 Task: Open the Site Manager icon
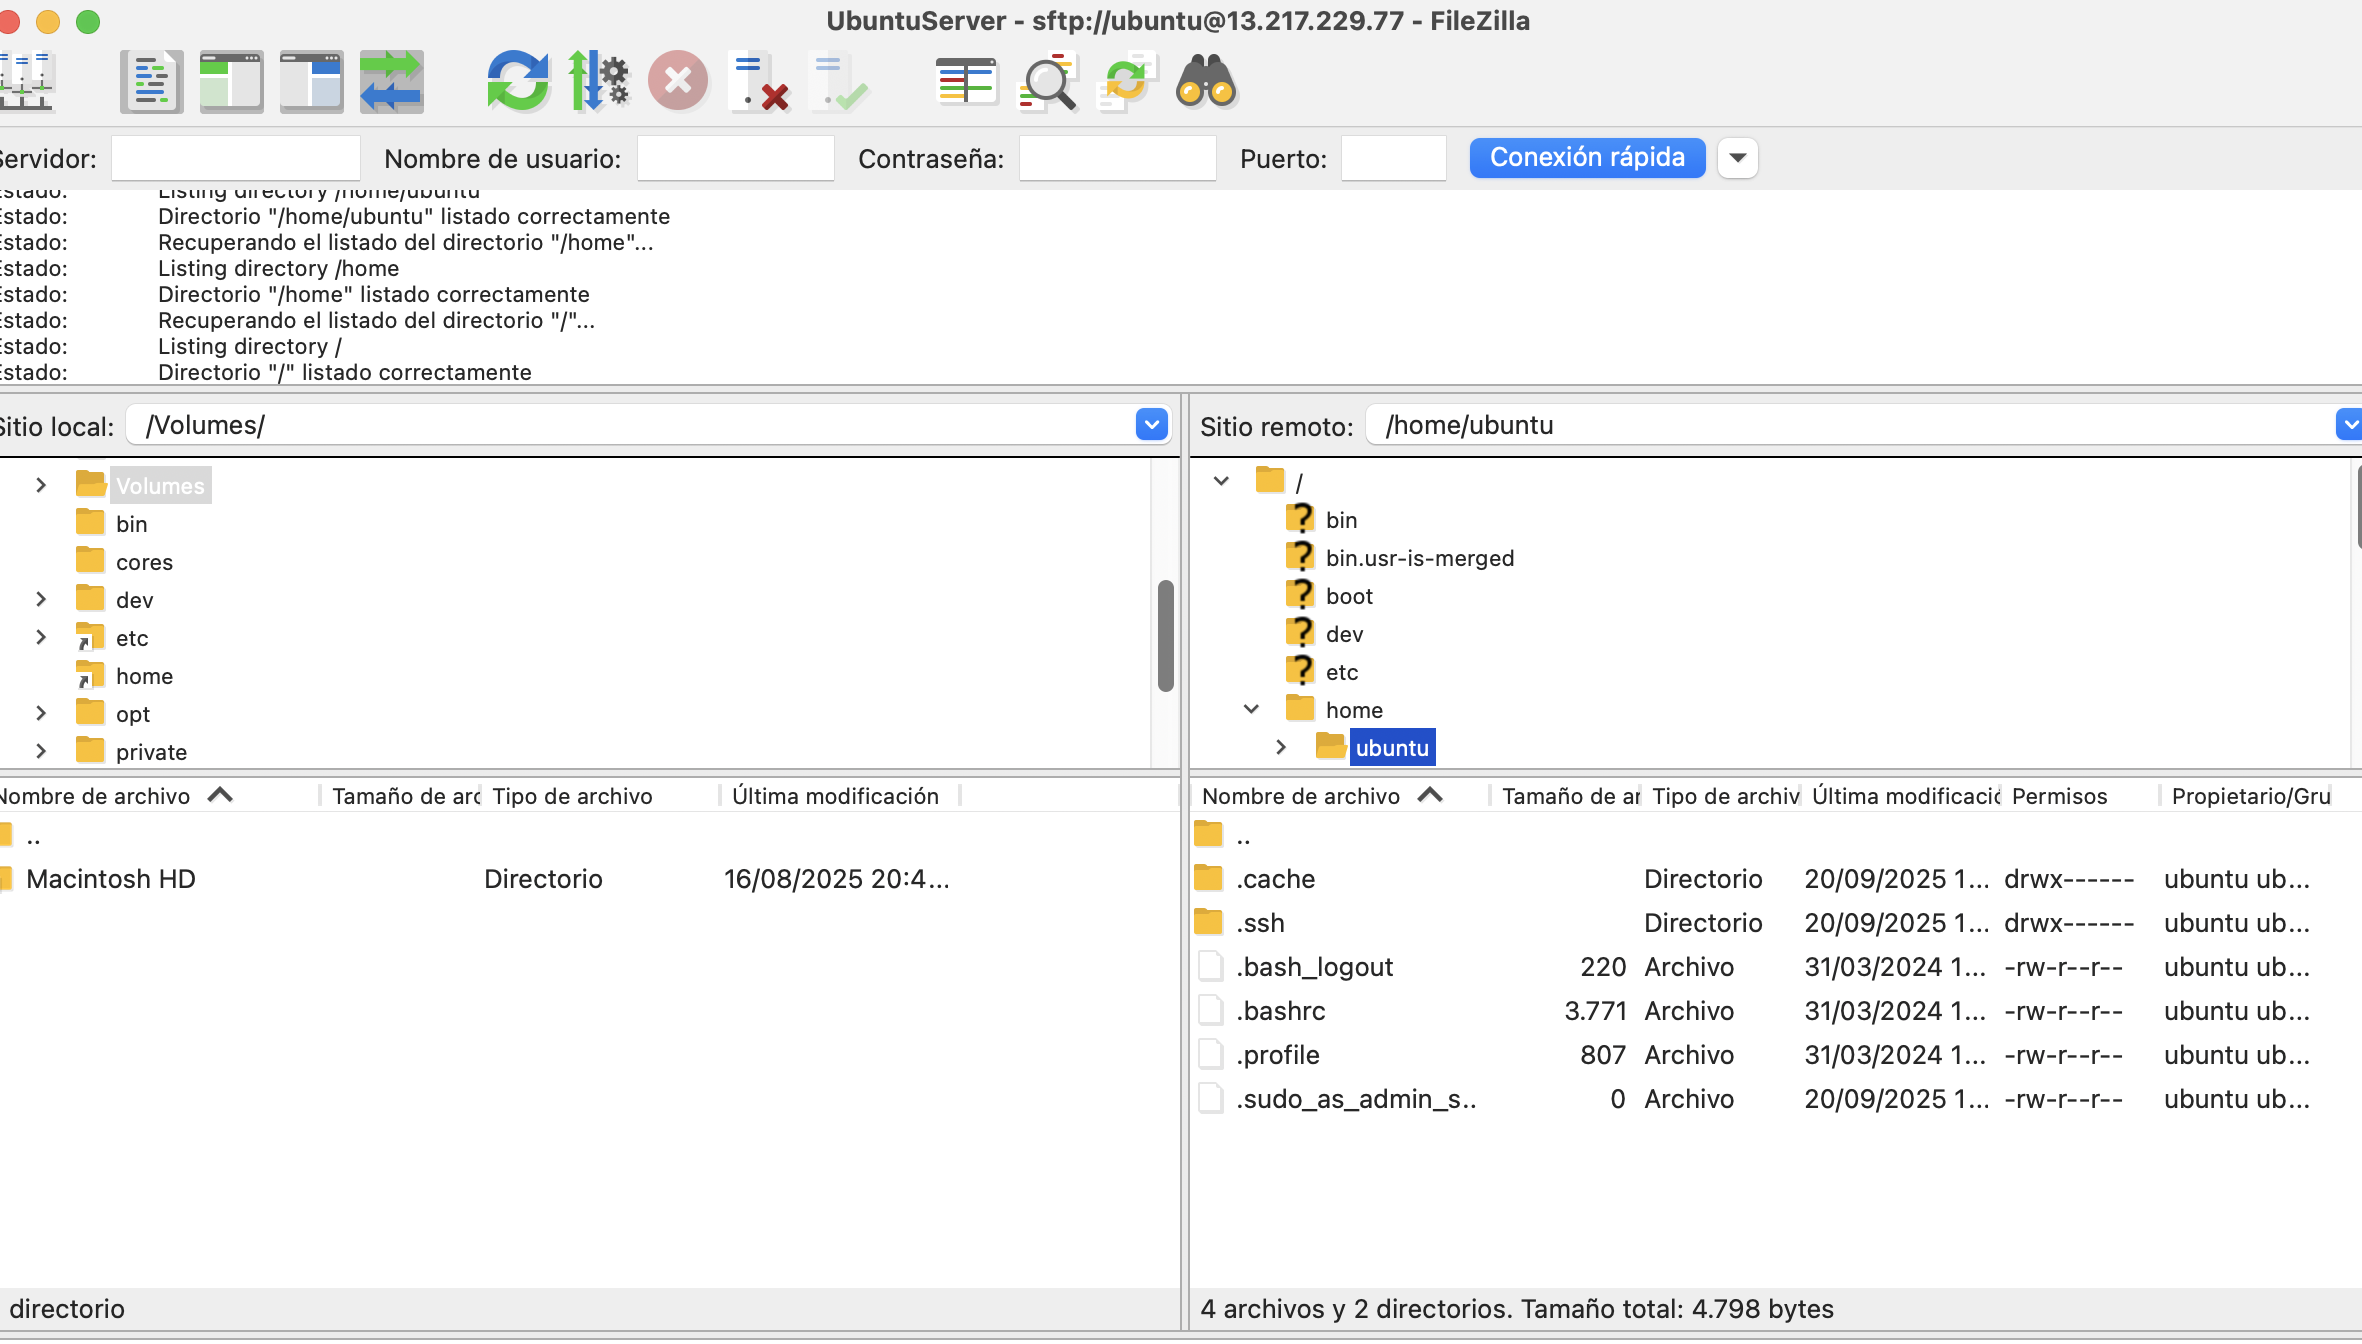pos(26,81)
